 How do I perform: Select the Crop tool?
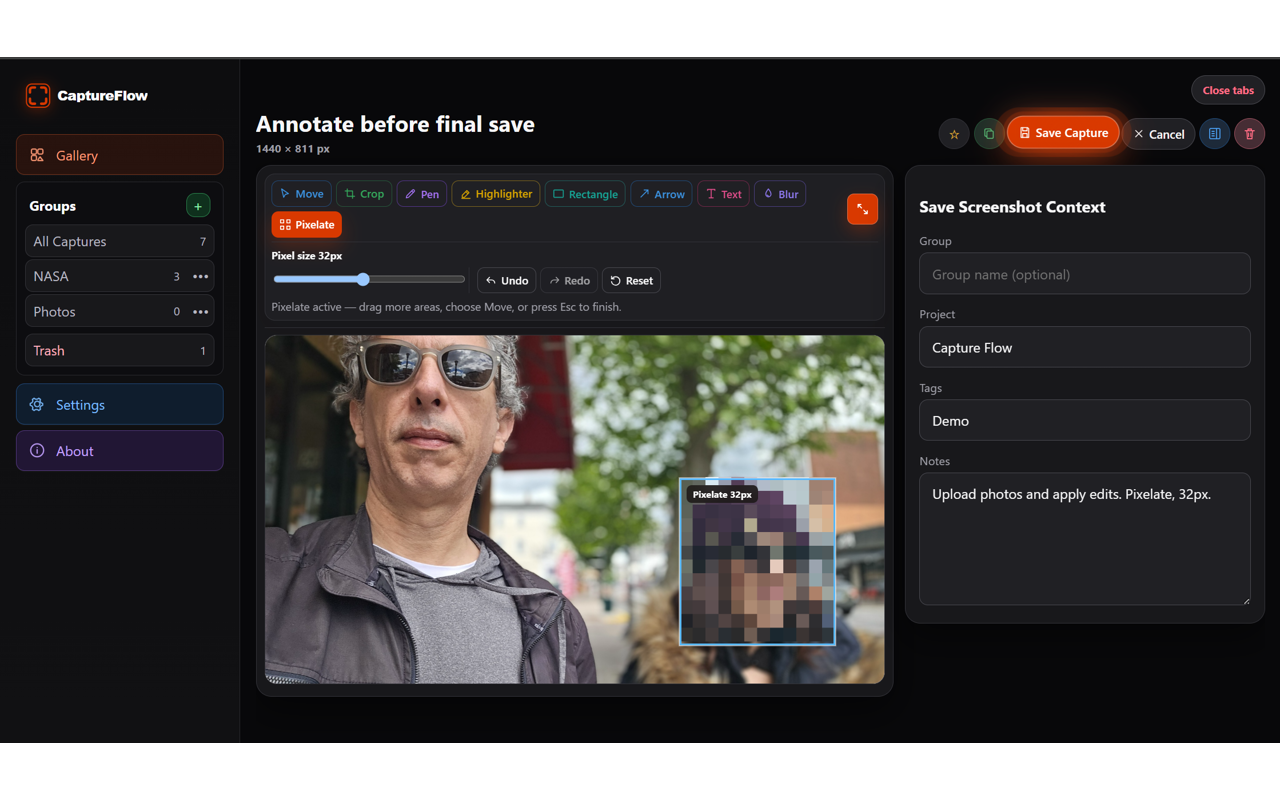[364, 194]
